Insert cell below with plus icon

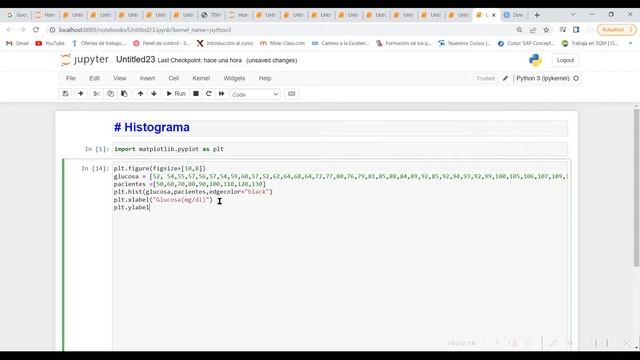click(81, 94)
